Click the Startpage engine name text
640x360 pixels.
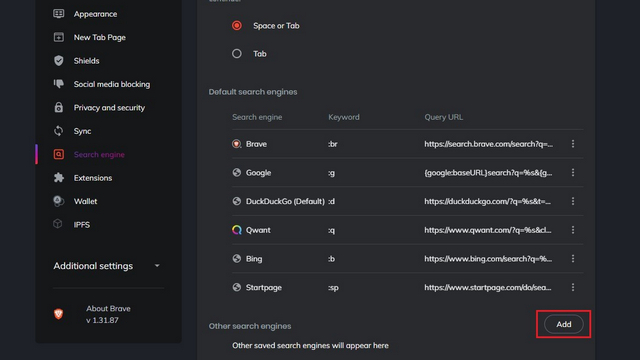pos(264,287)
